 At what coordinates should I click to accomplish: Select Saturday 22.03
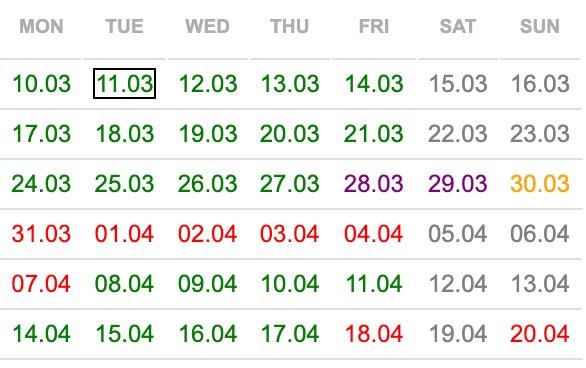458,133
